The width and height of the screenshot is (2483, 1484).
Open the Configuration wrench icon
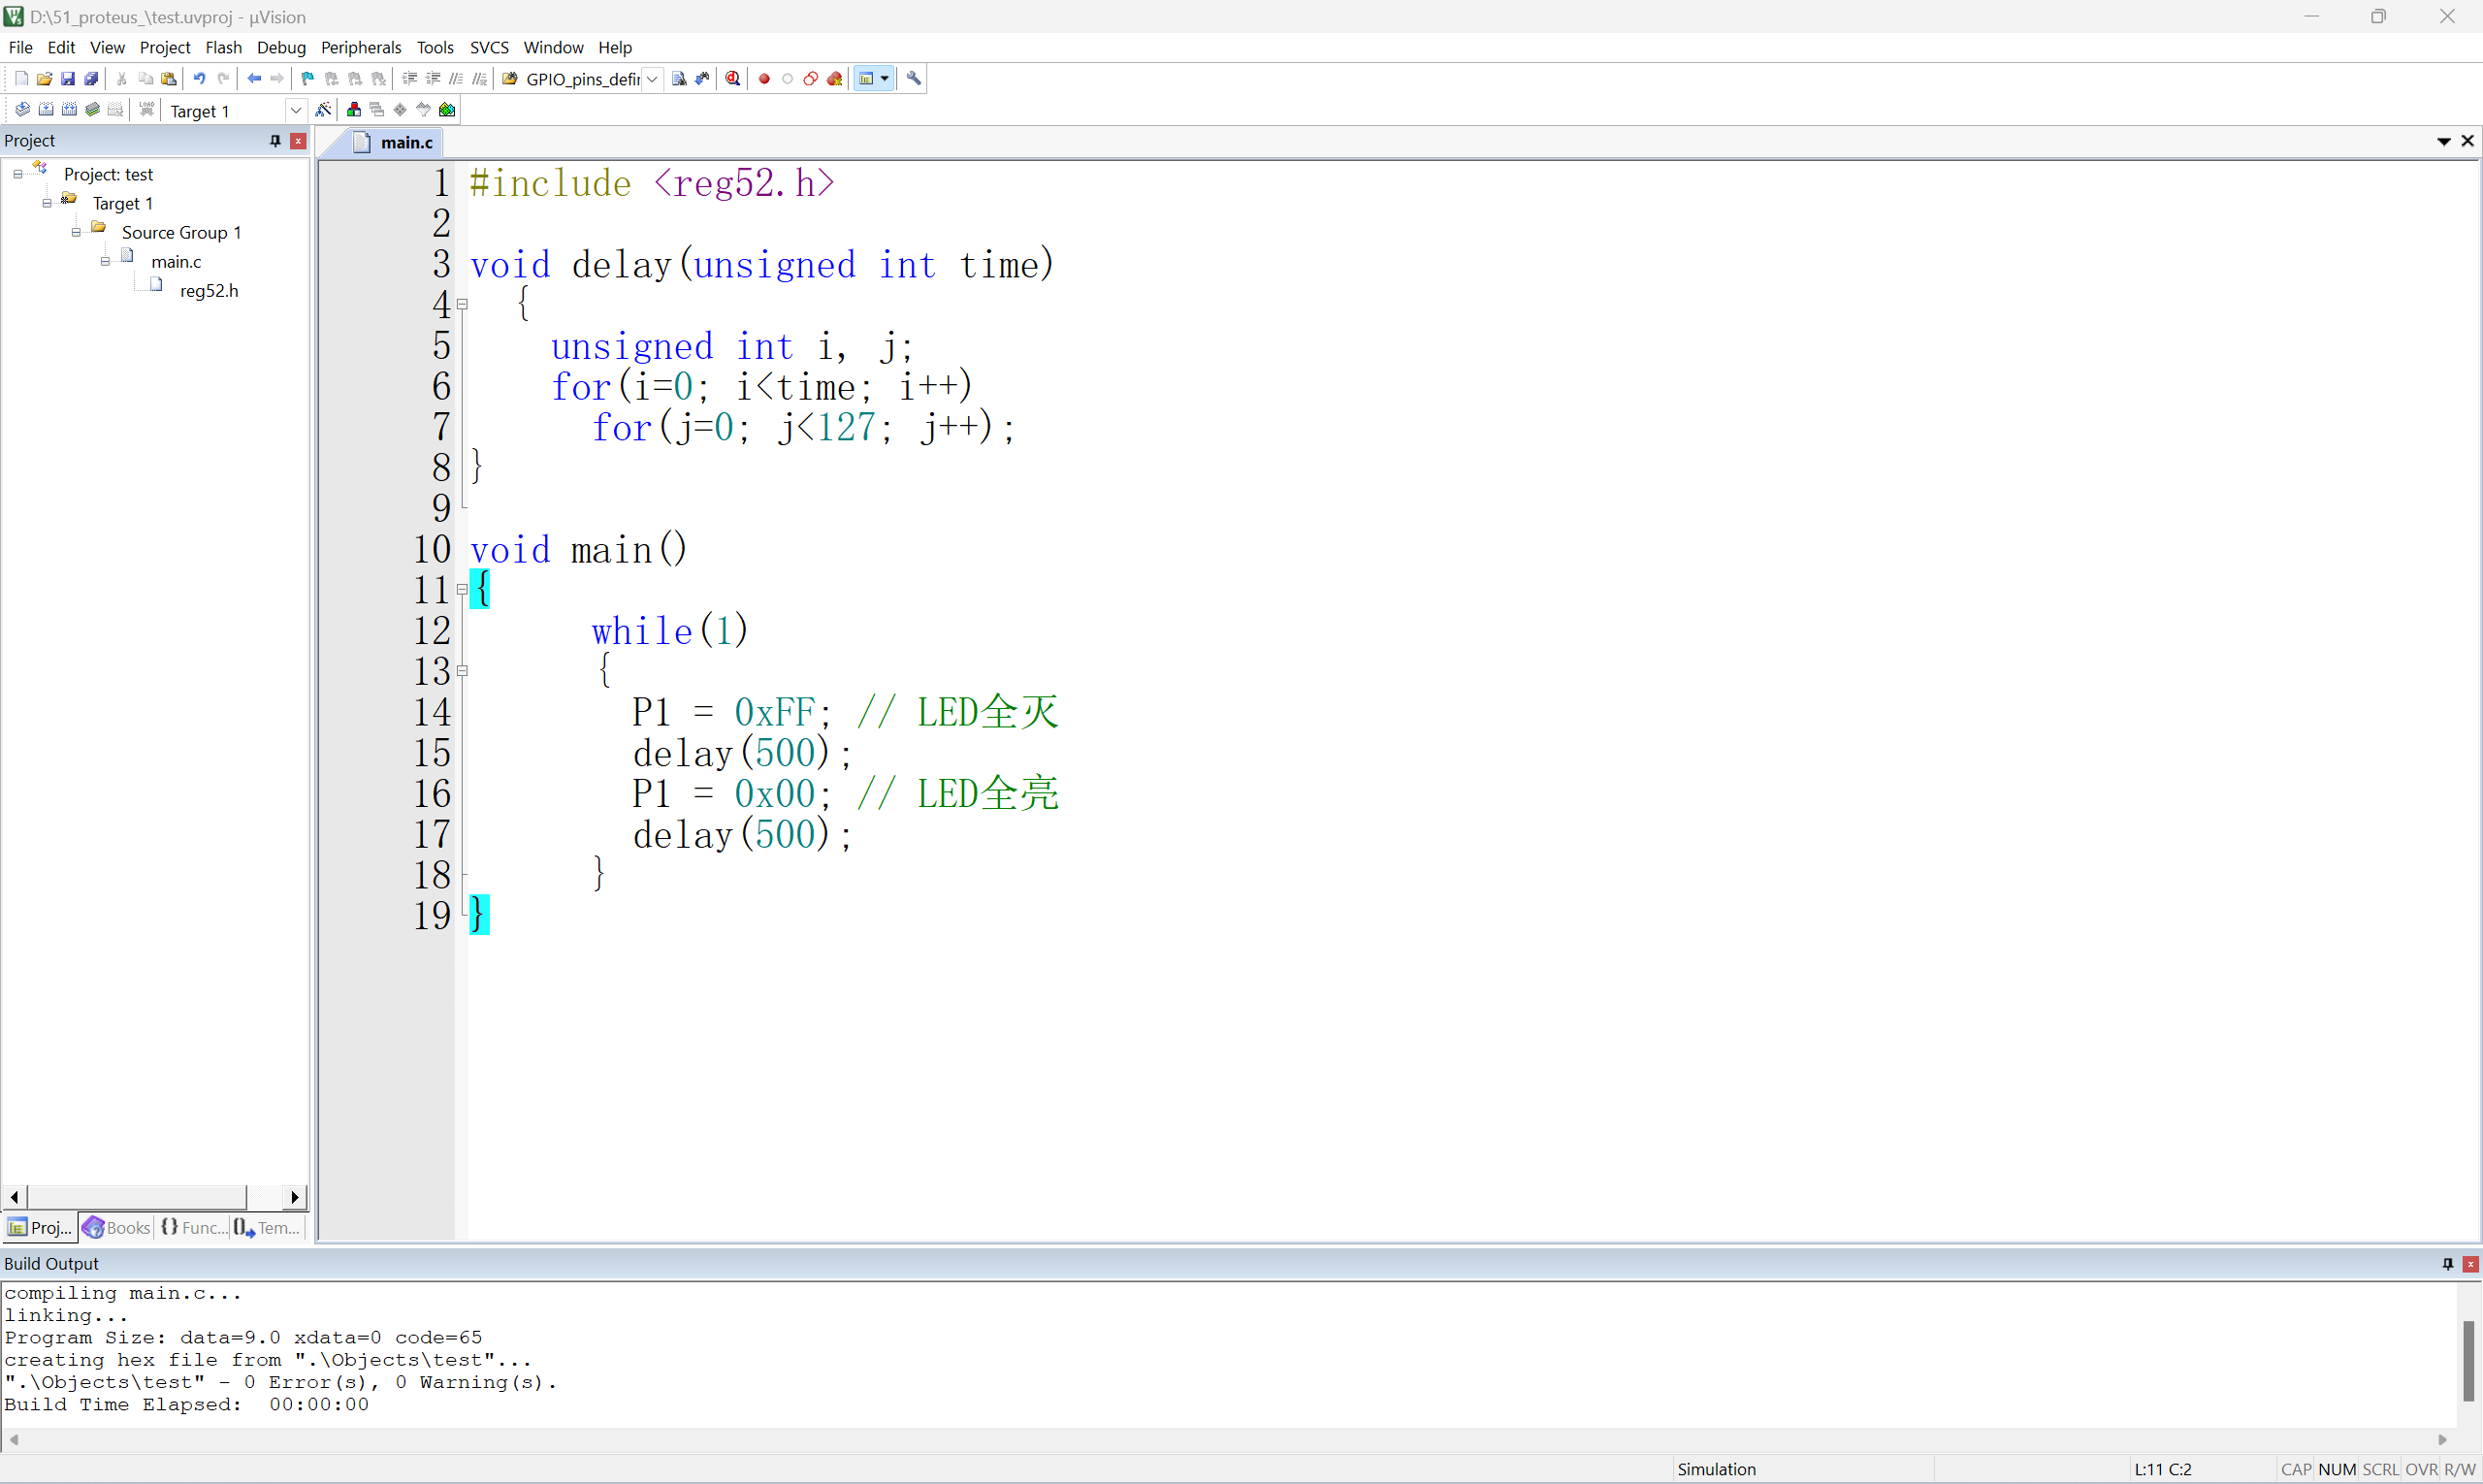point(914,79)
